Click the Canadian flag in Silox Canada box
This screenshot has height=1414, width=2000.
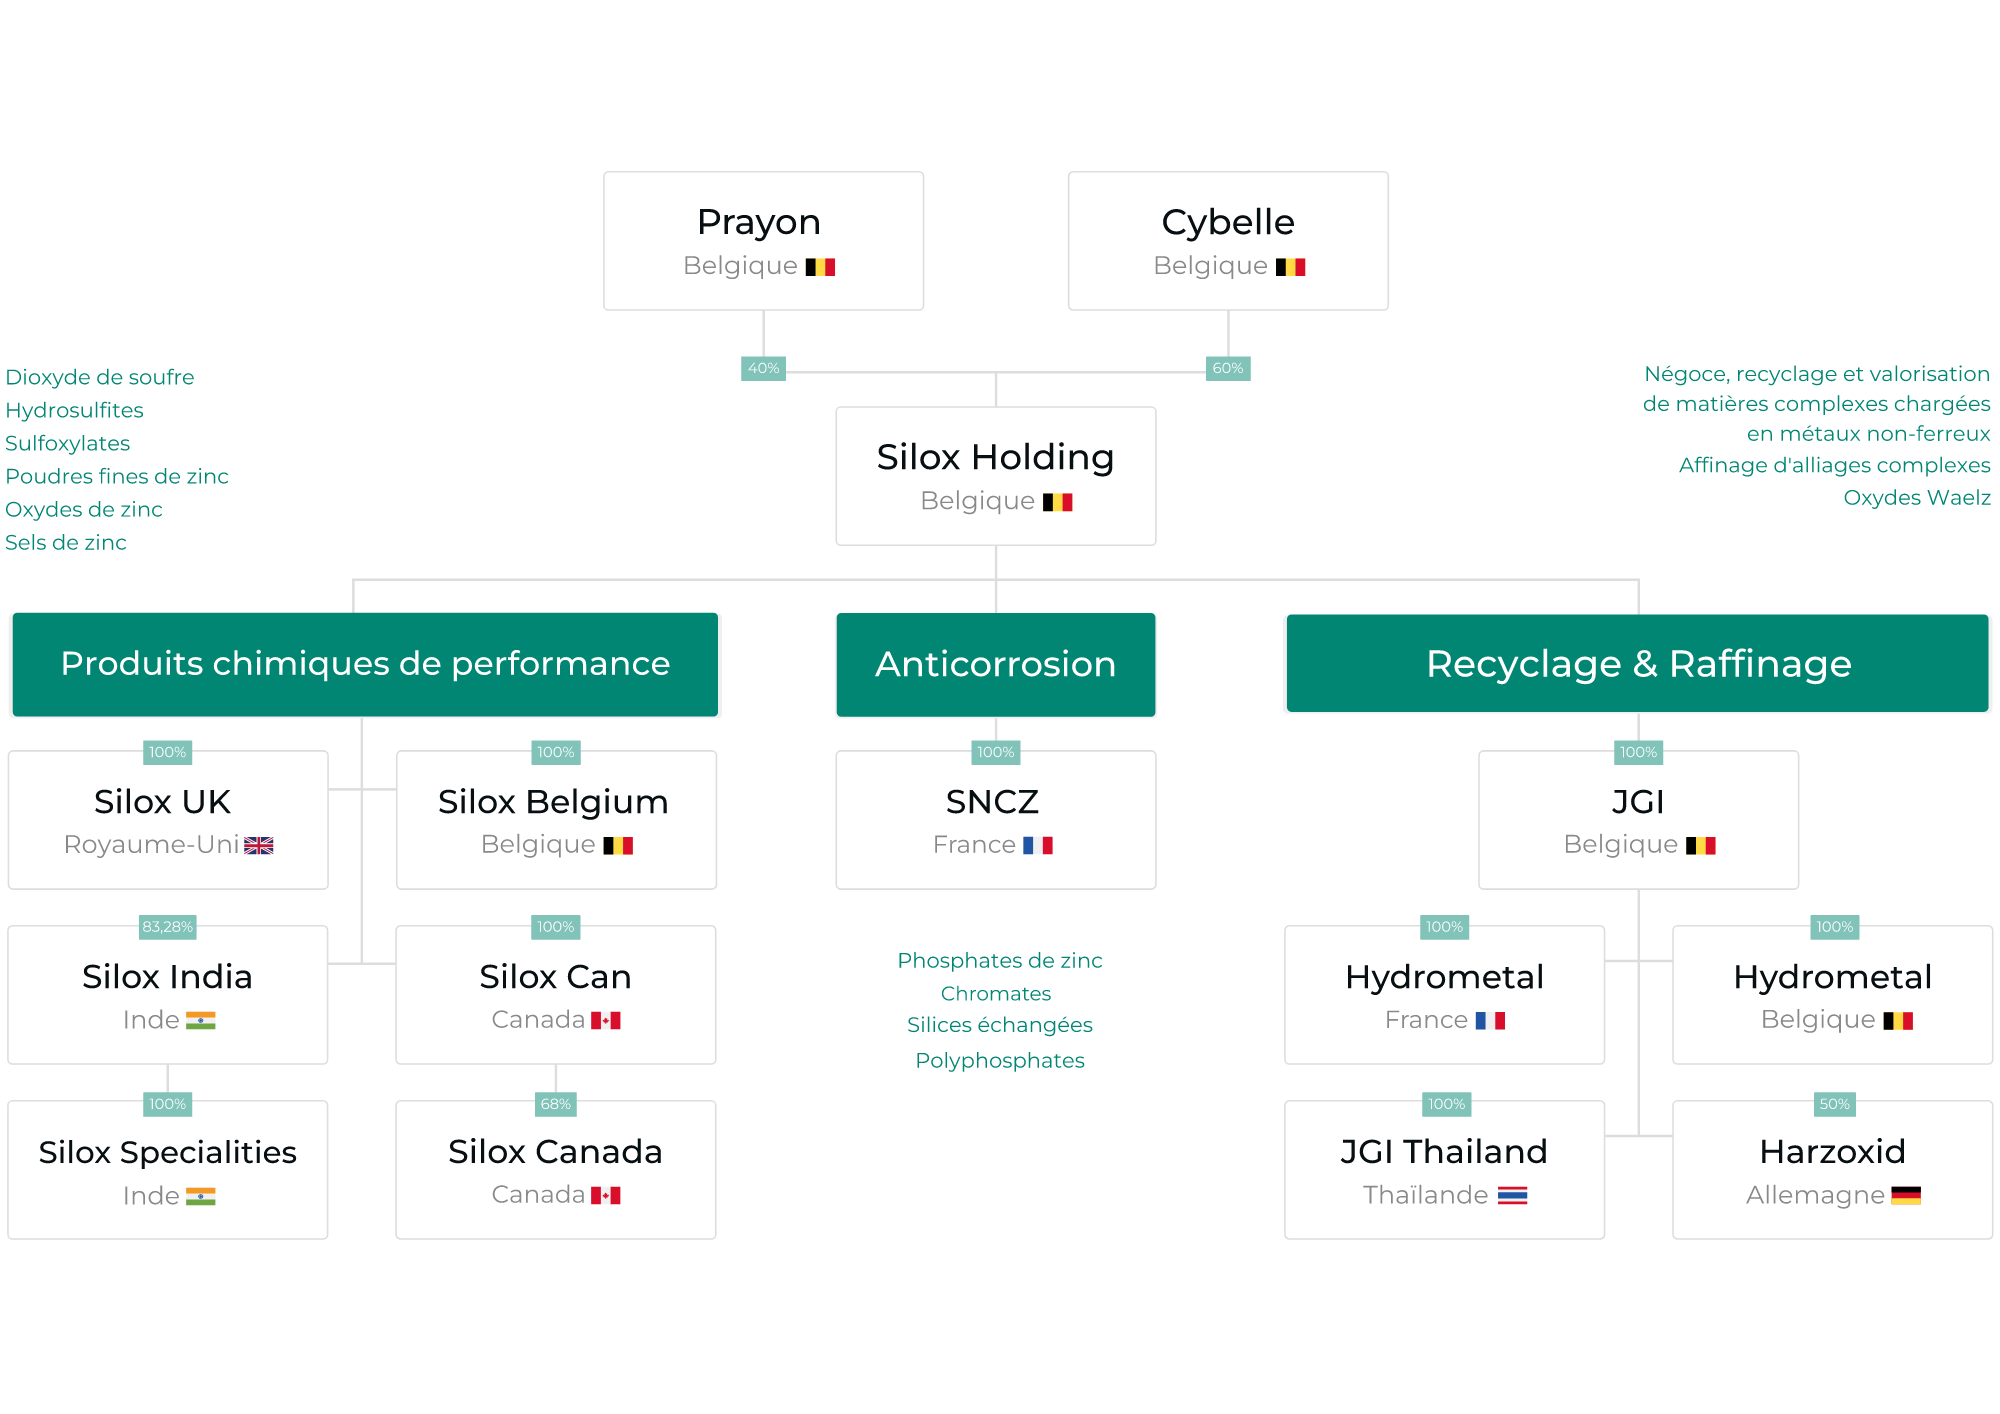(x=606, y=1195)
